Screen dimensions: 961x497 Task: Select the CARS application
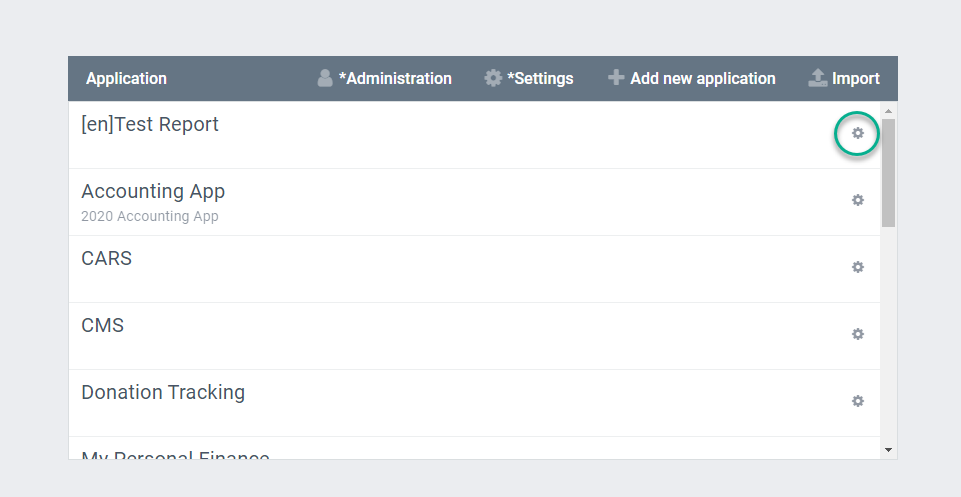106,258
